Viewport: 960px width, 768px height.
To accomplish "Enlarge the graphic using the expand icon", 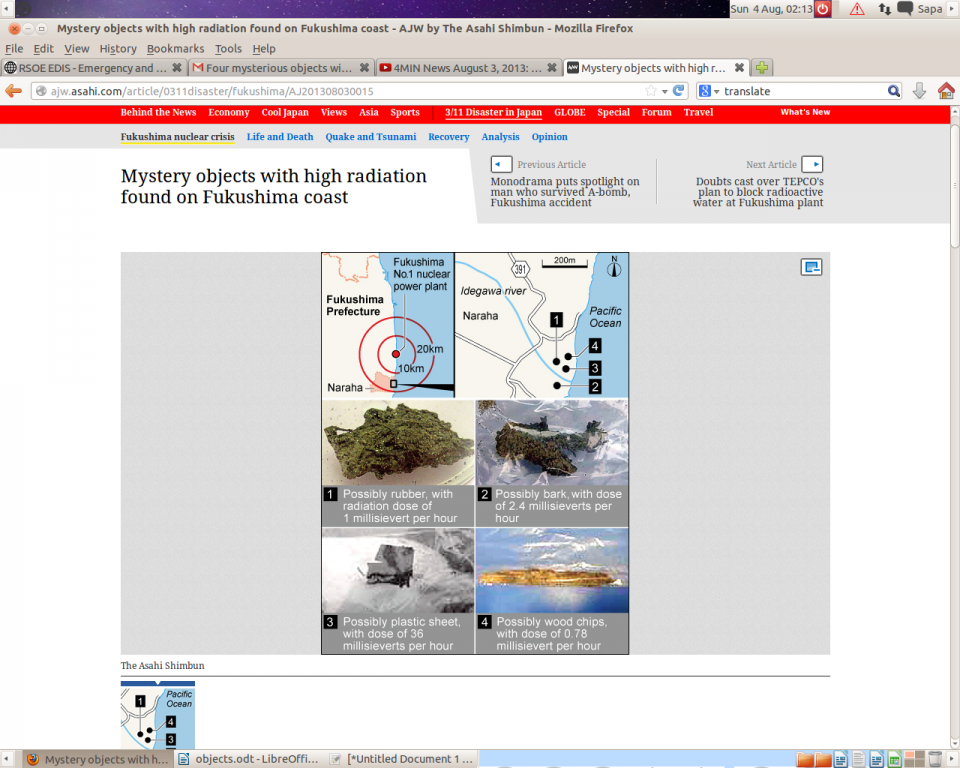I will [811, 267].
